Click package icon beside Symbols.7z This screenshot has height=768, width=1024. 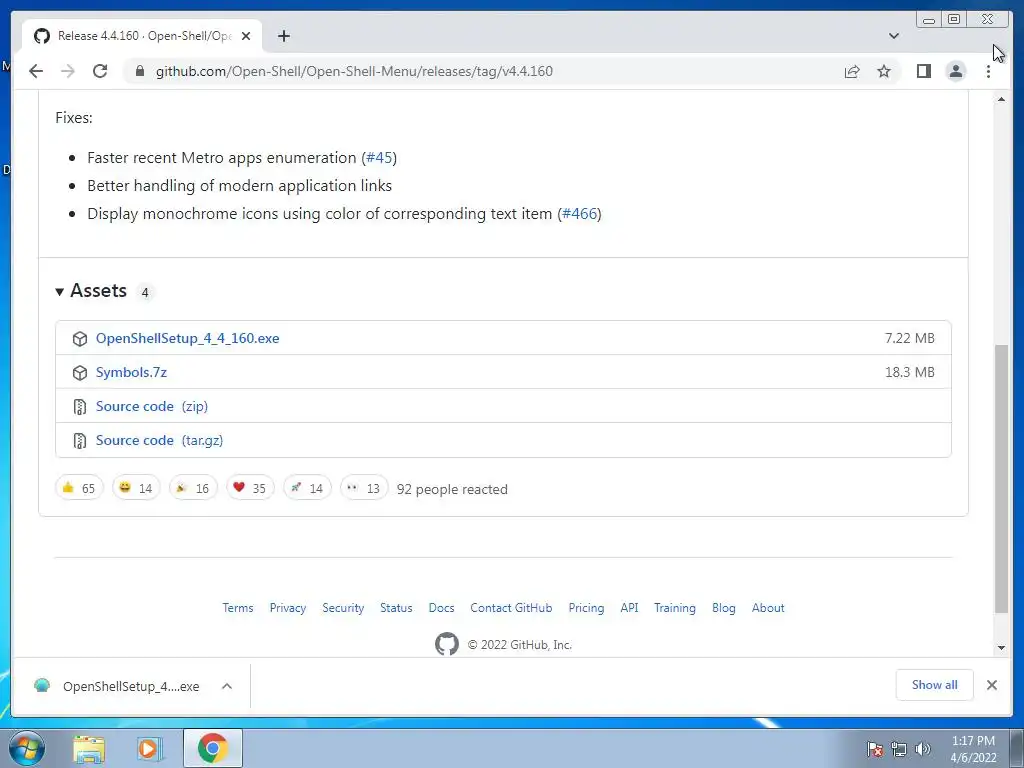(80, 373)
